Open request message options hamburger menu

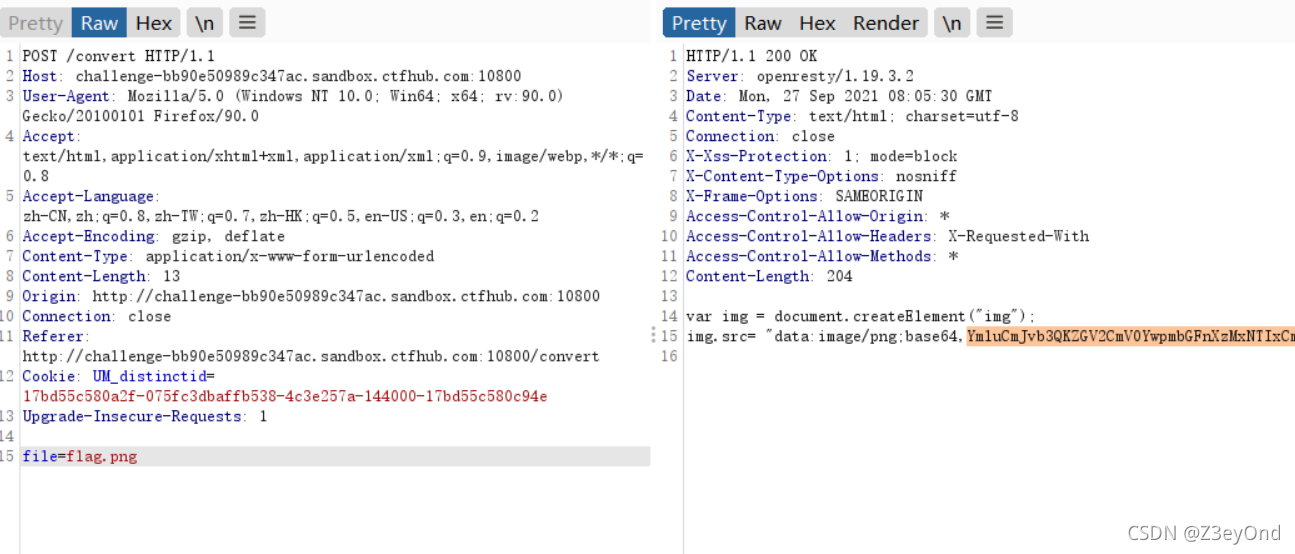(x=247, y=23)
